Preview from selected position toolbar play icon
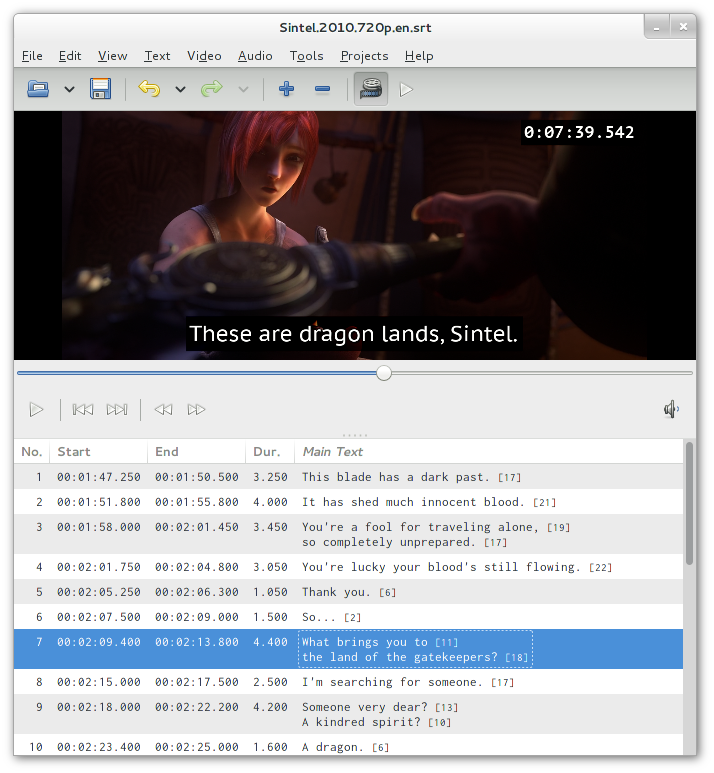 [406, 90]
